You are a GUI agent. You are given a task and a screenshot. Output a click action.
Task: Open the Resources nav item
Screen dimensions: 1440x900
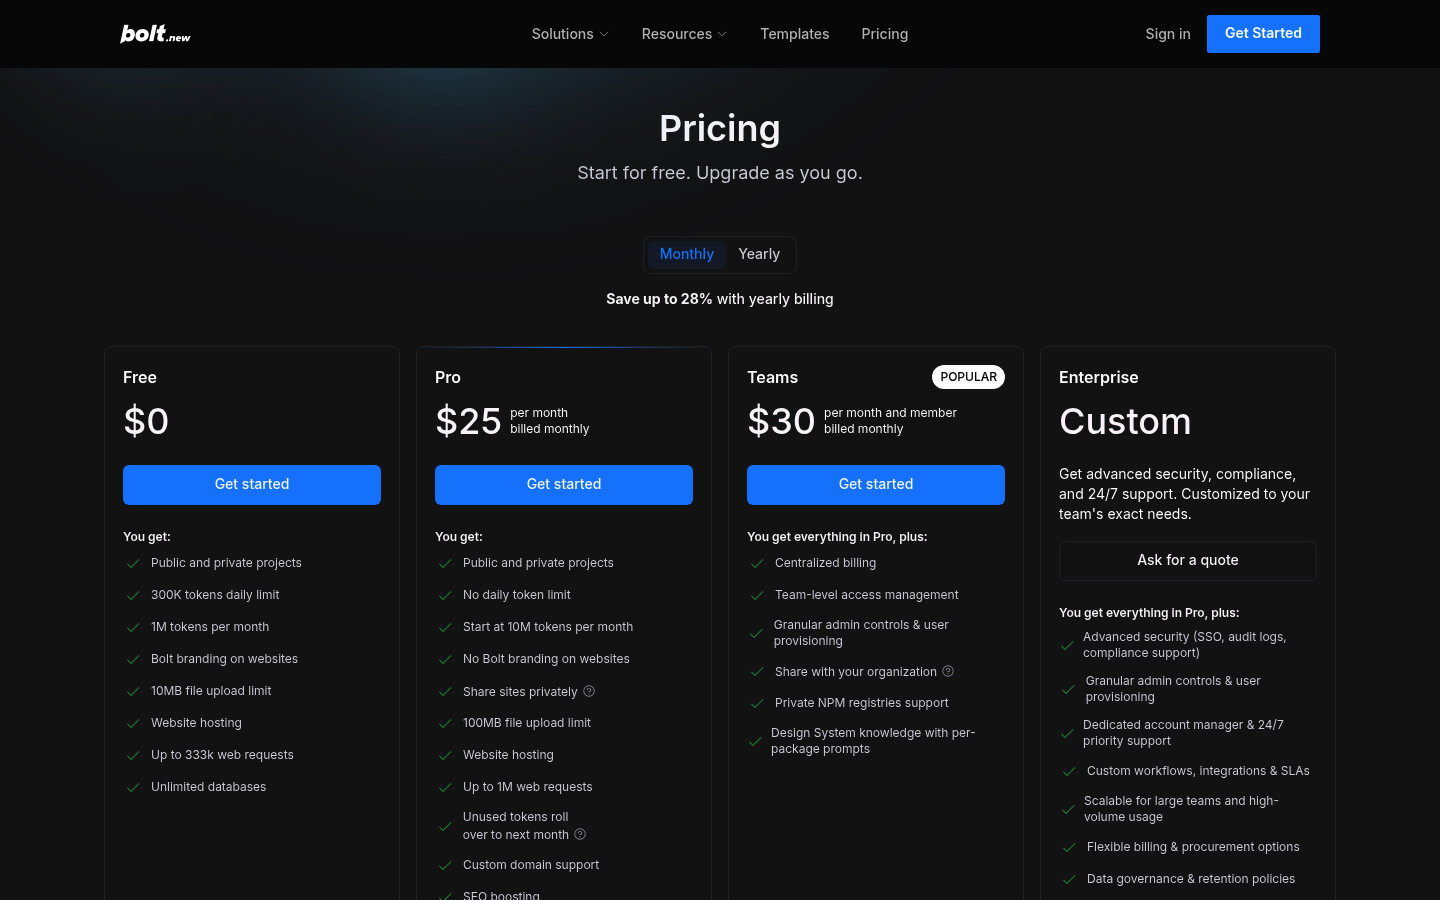click(684, 34)
